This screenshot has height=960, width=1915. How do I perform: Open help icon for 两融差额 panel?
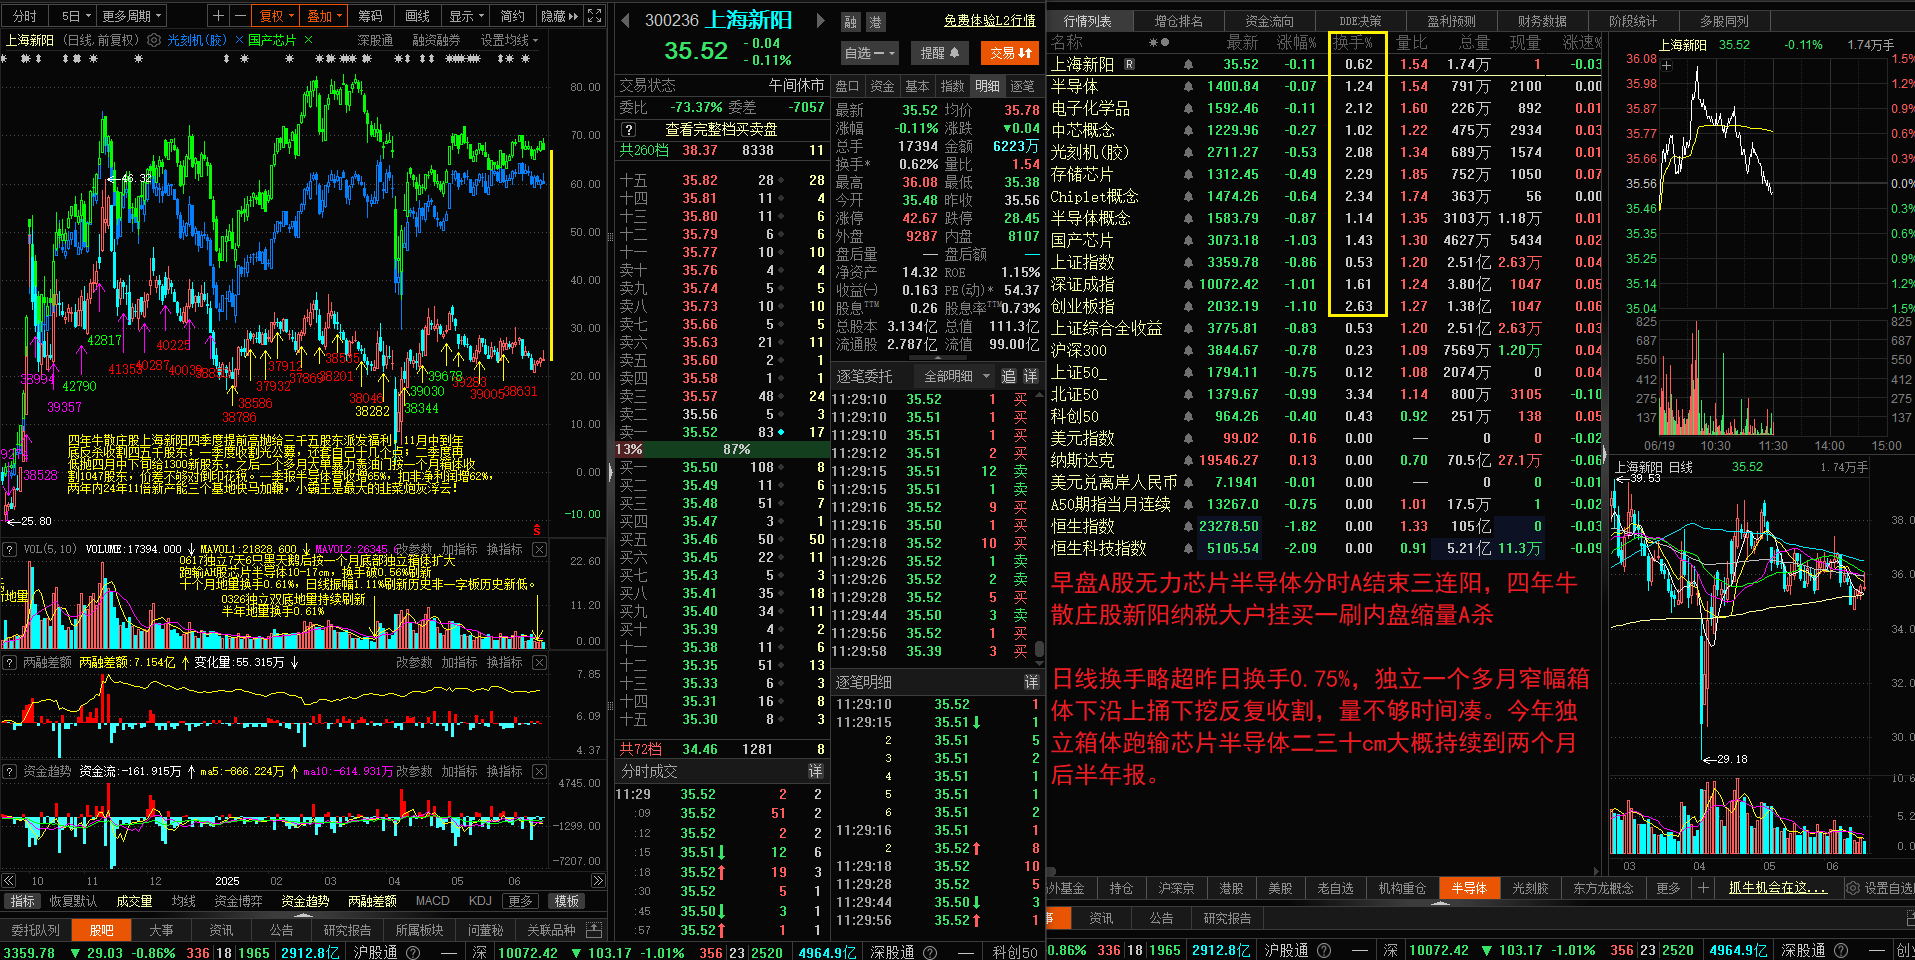9,662
